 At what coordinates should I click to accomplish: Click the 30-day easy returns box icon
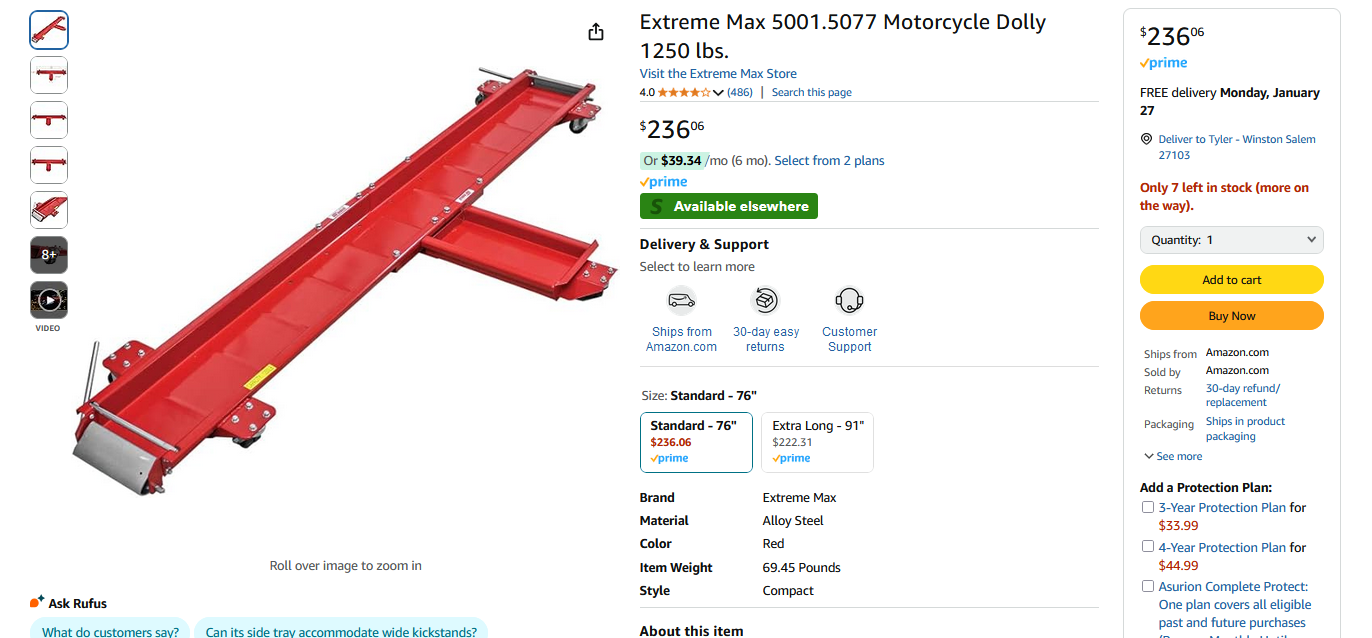[765, 300]
